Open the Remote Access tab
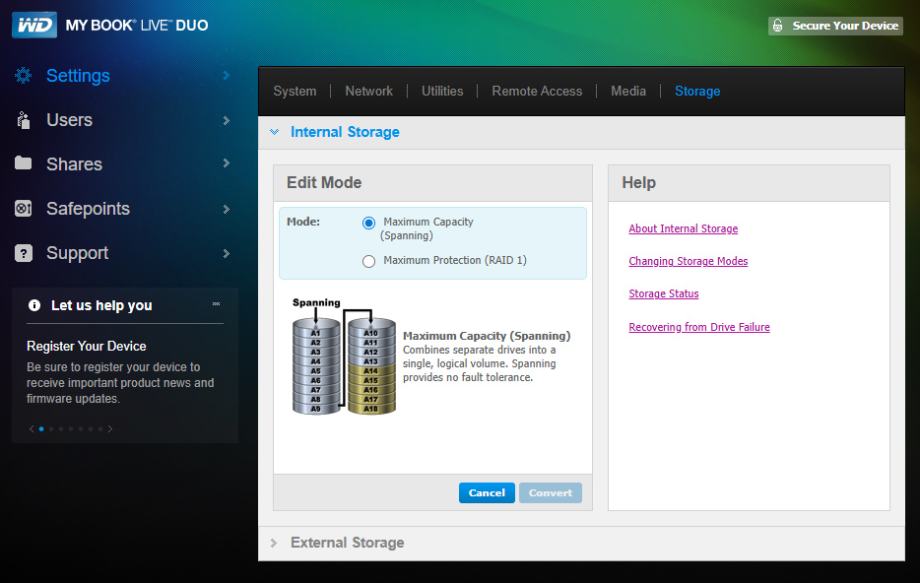 point(537,91)
